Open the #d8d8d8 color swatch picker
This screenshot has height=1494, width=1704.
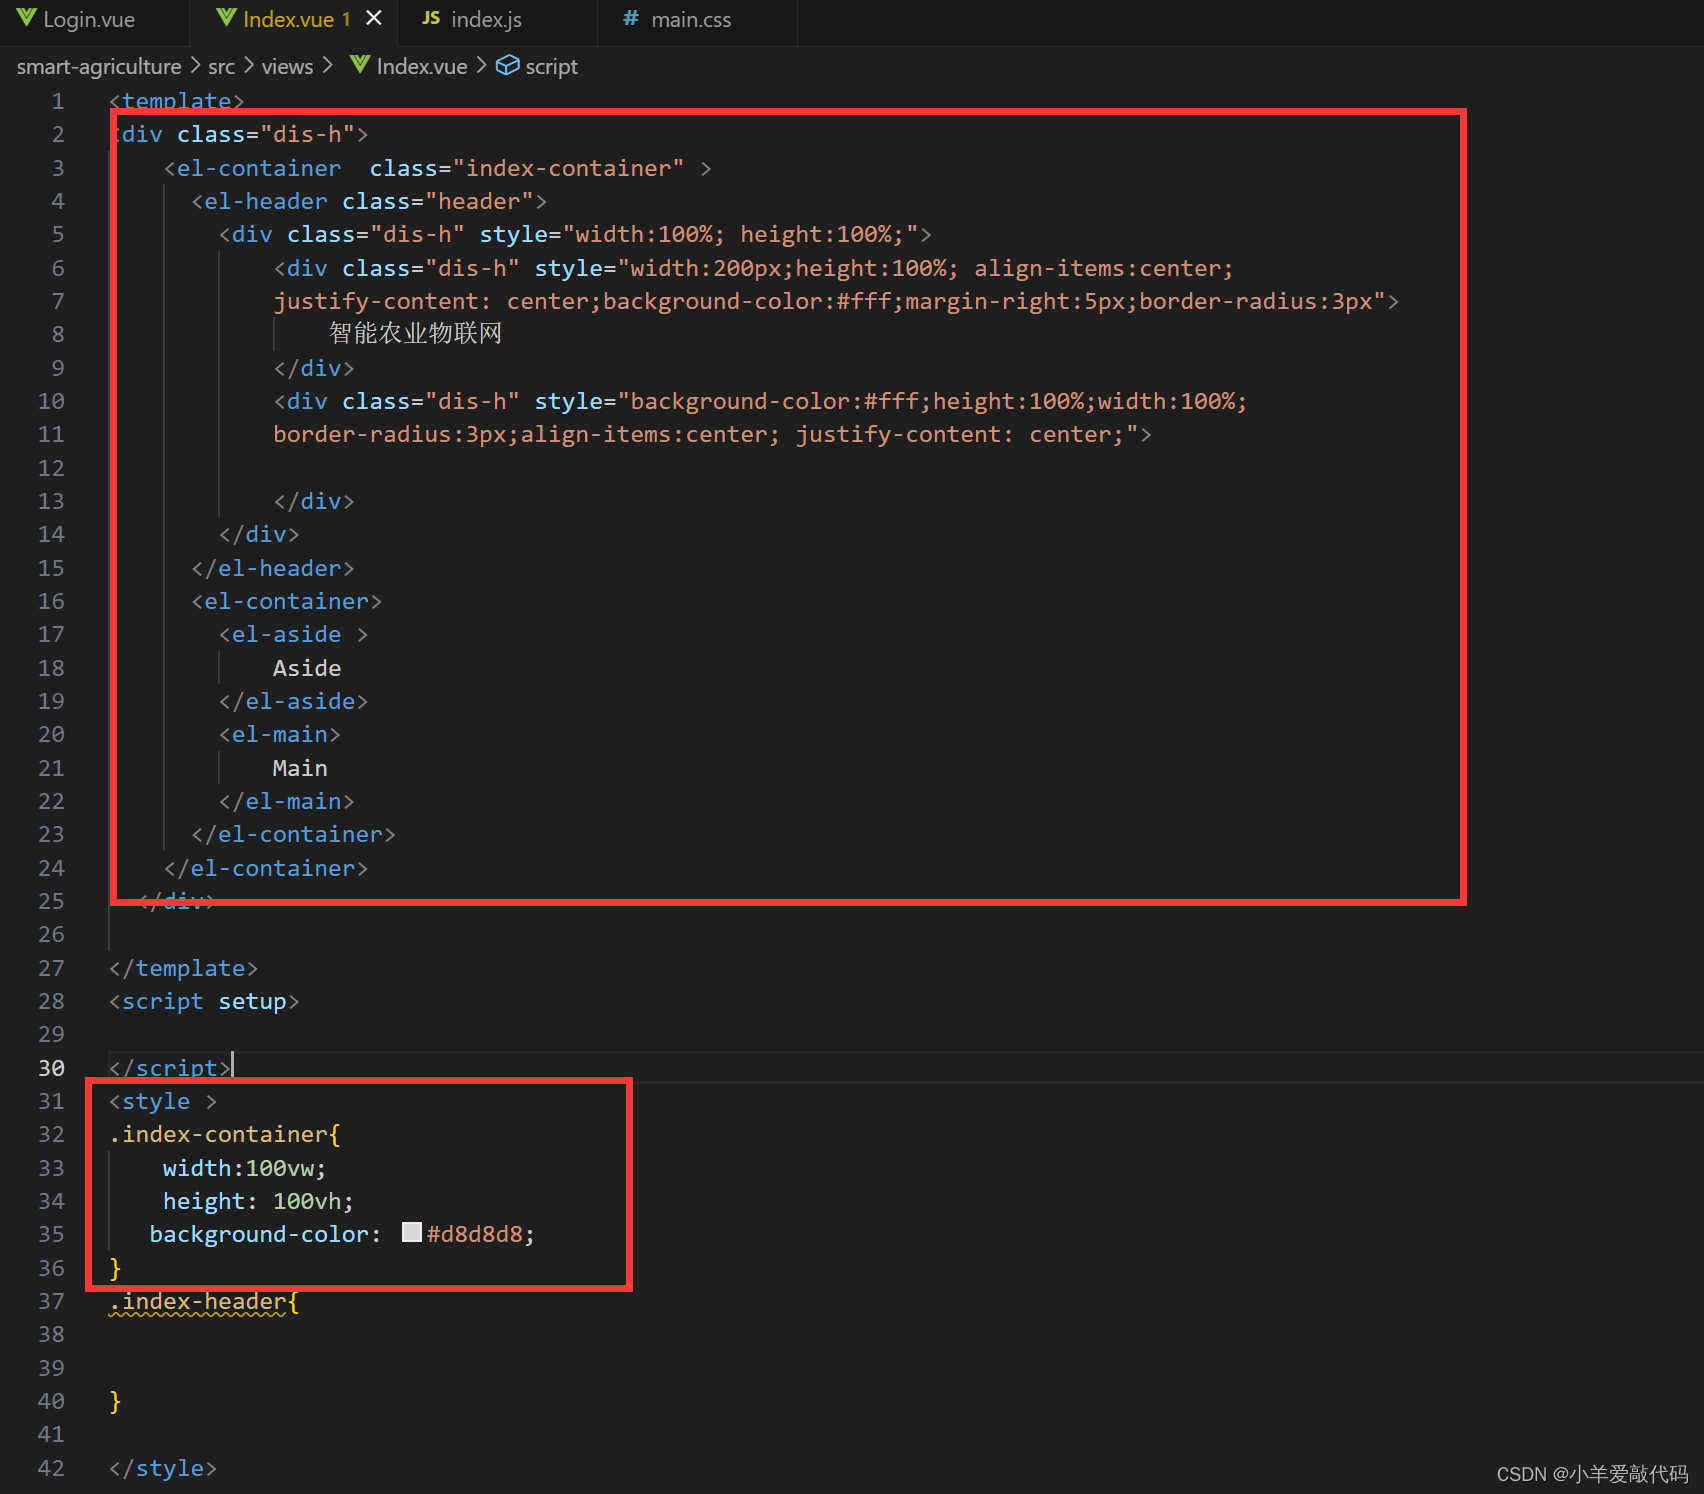412,1232
